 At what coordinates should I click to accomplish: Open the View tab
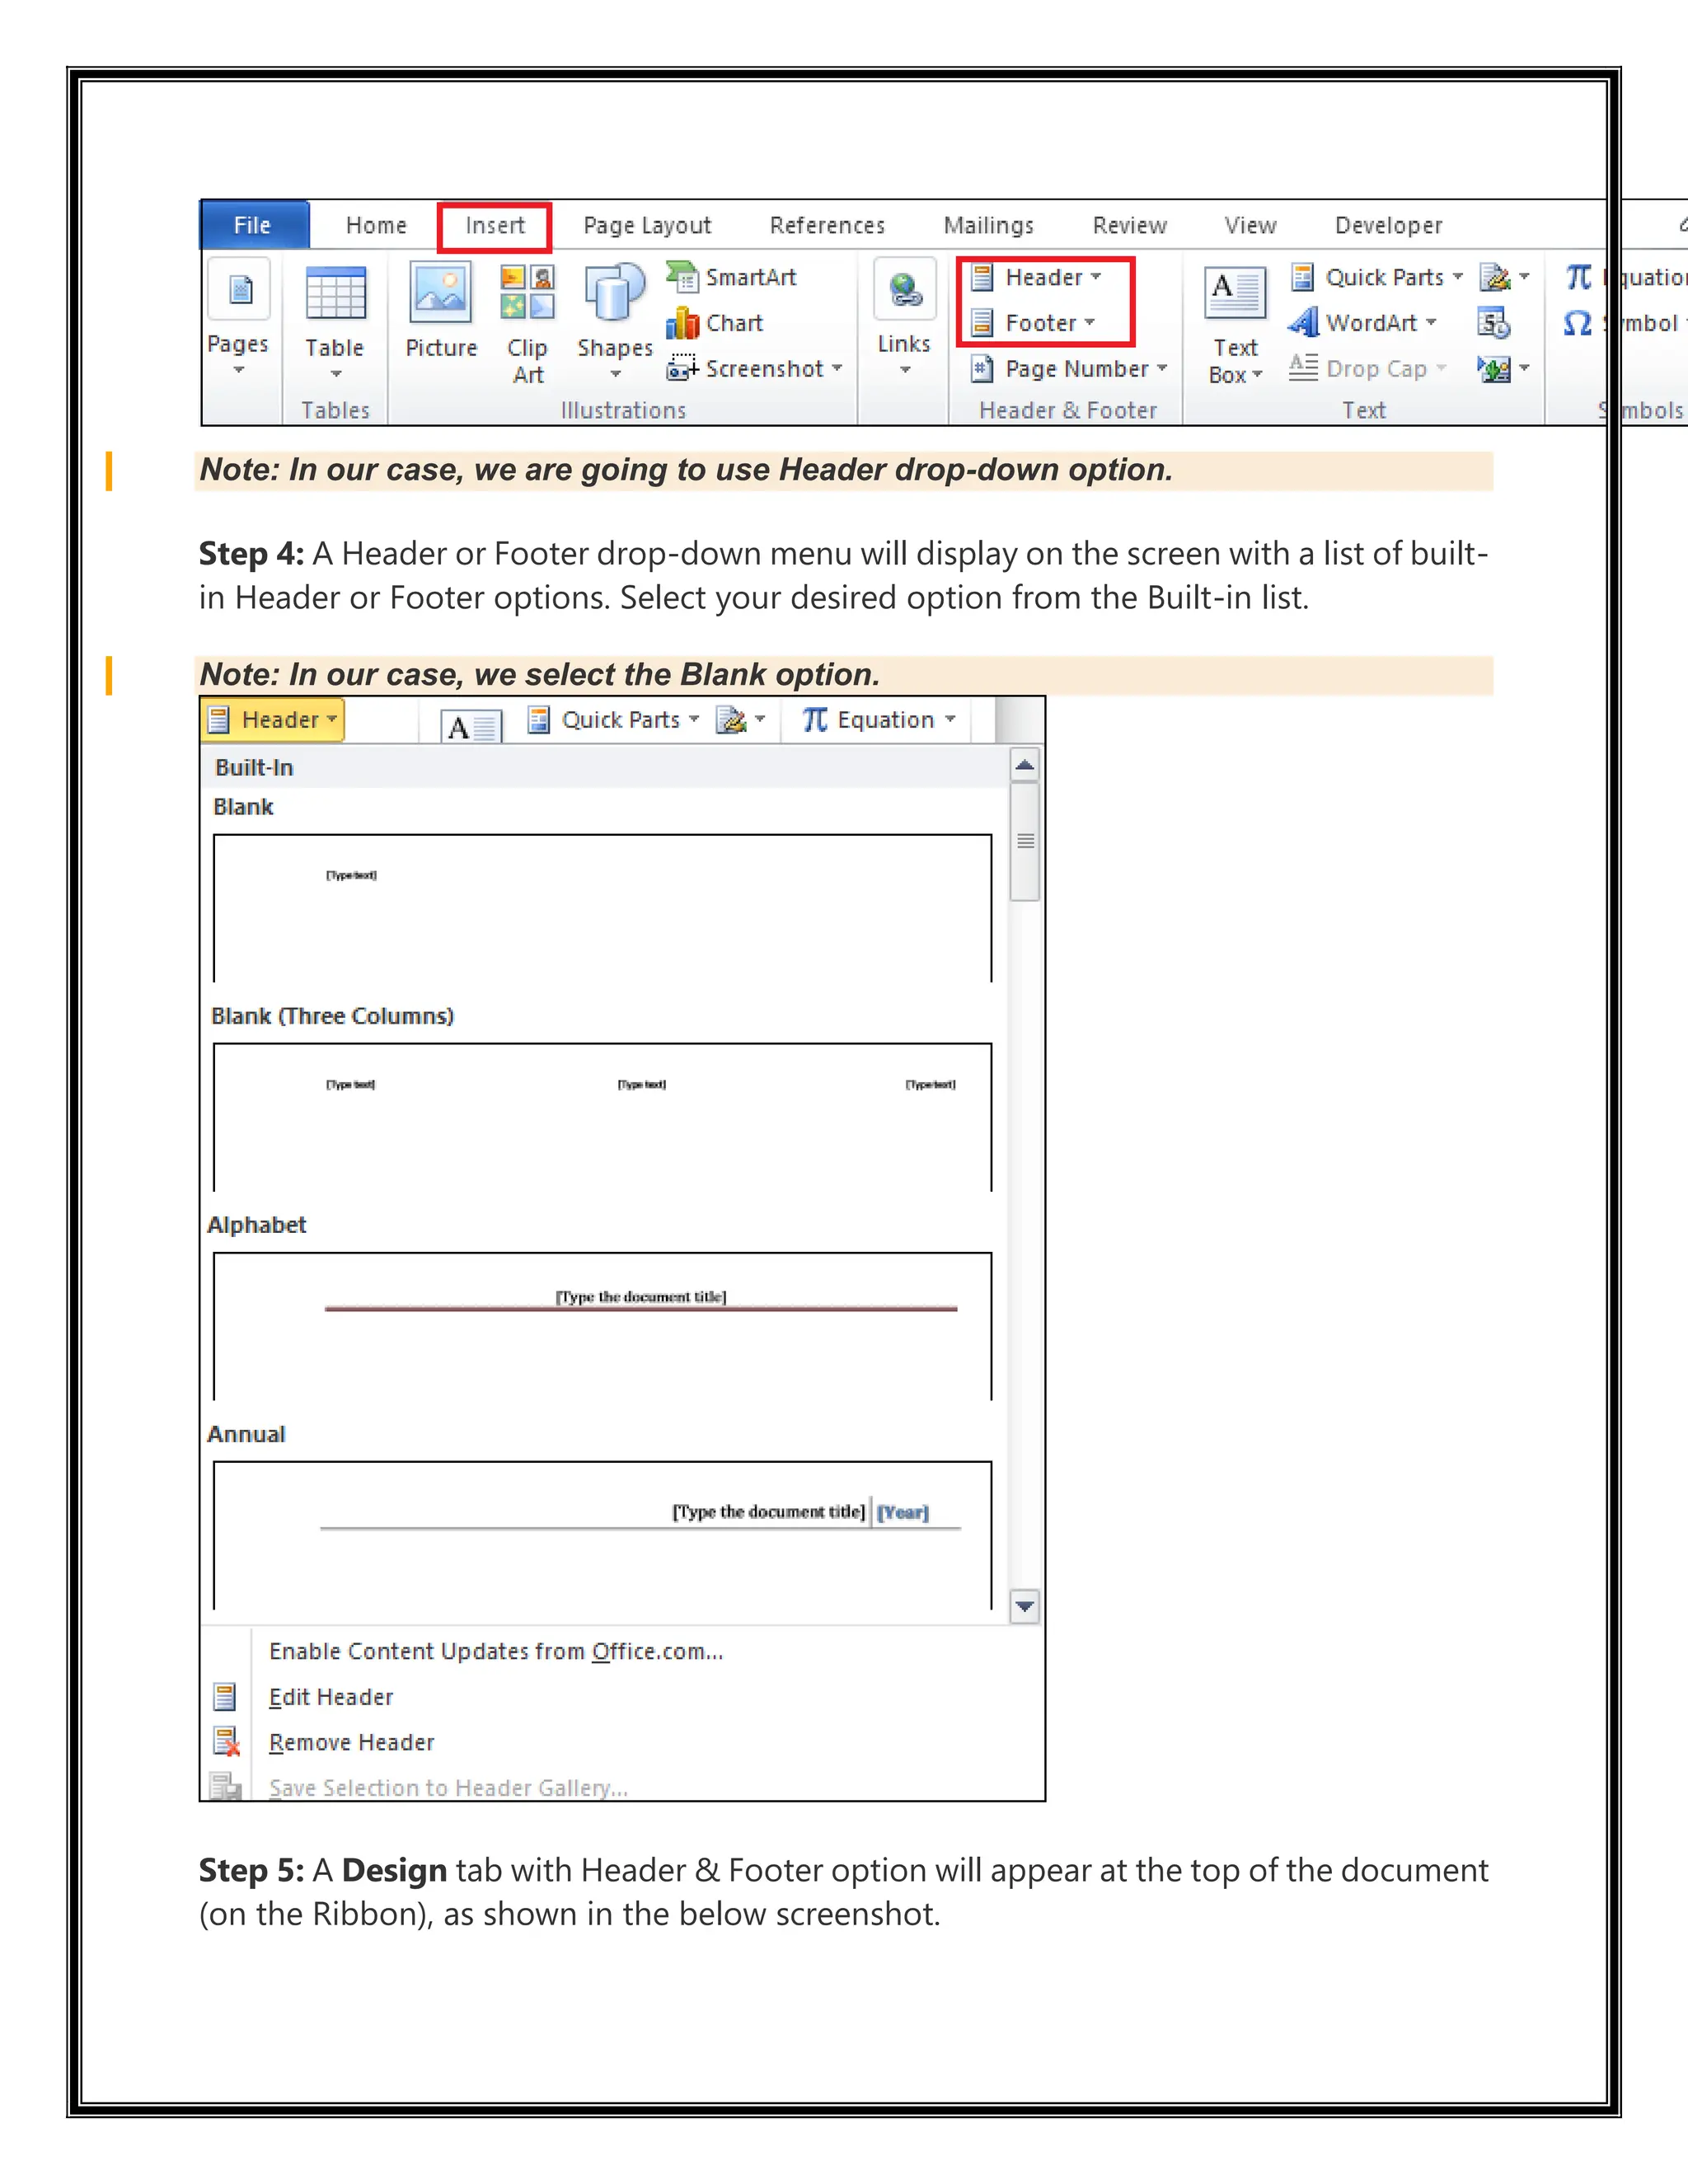[x=1250, y=225]
